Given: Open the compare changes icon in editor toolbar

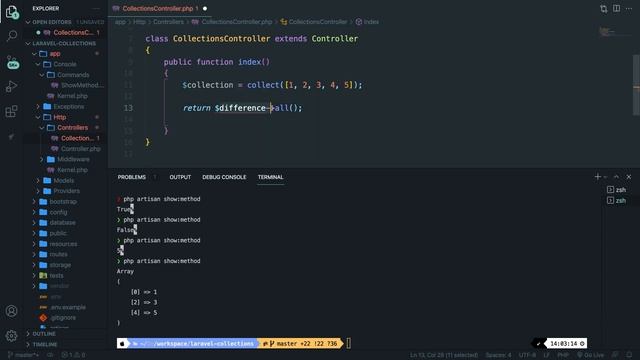Looking at the screenshot, I should 604,9.
